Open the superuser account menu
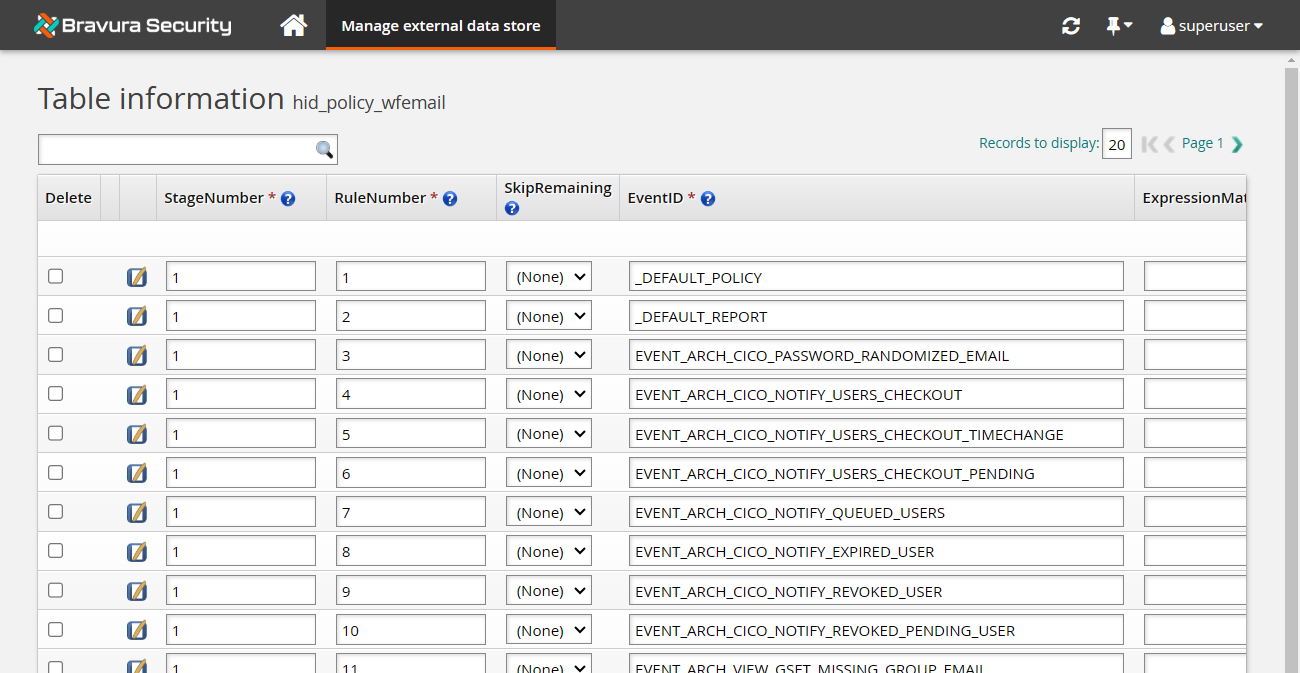 tap(1211, 26)
